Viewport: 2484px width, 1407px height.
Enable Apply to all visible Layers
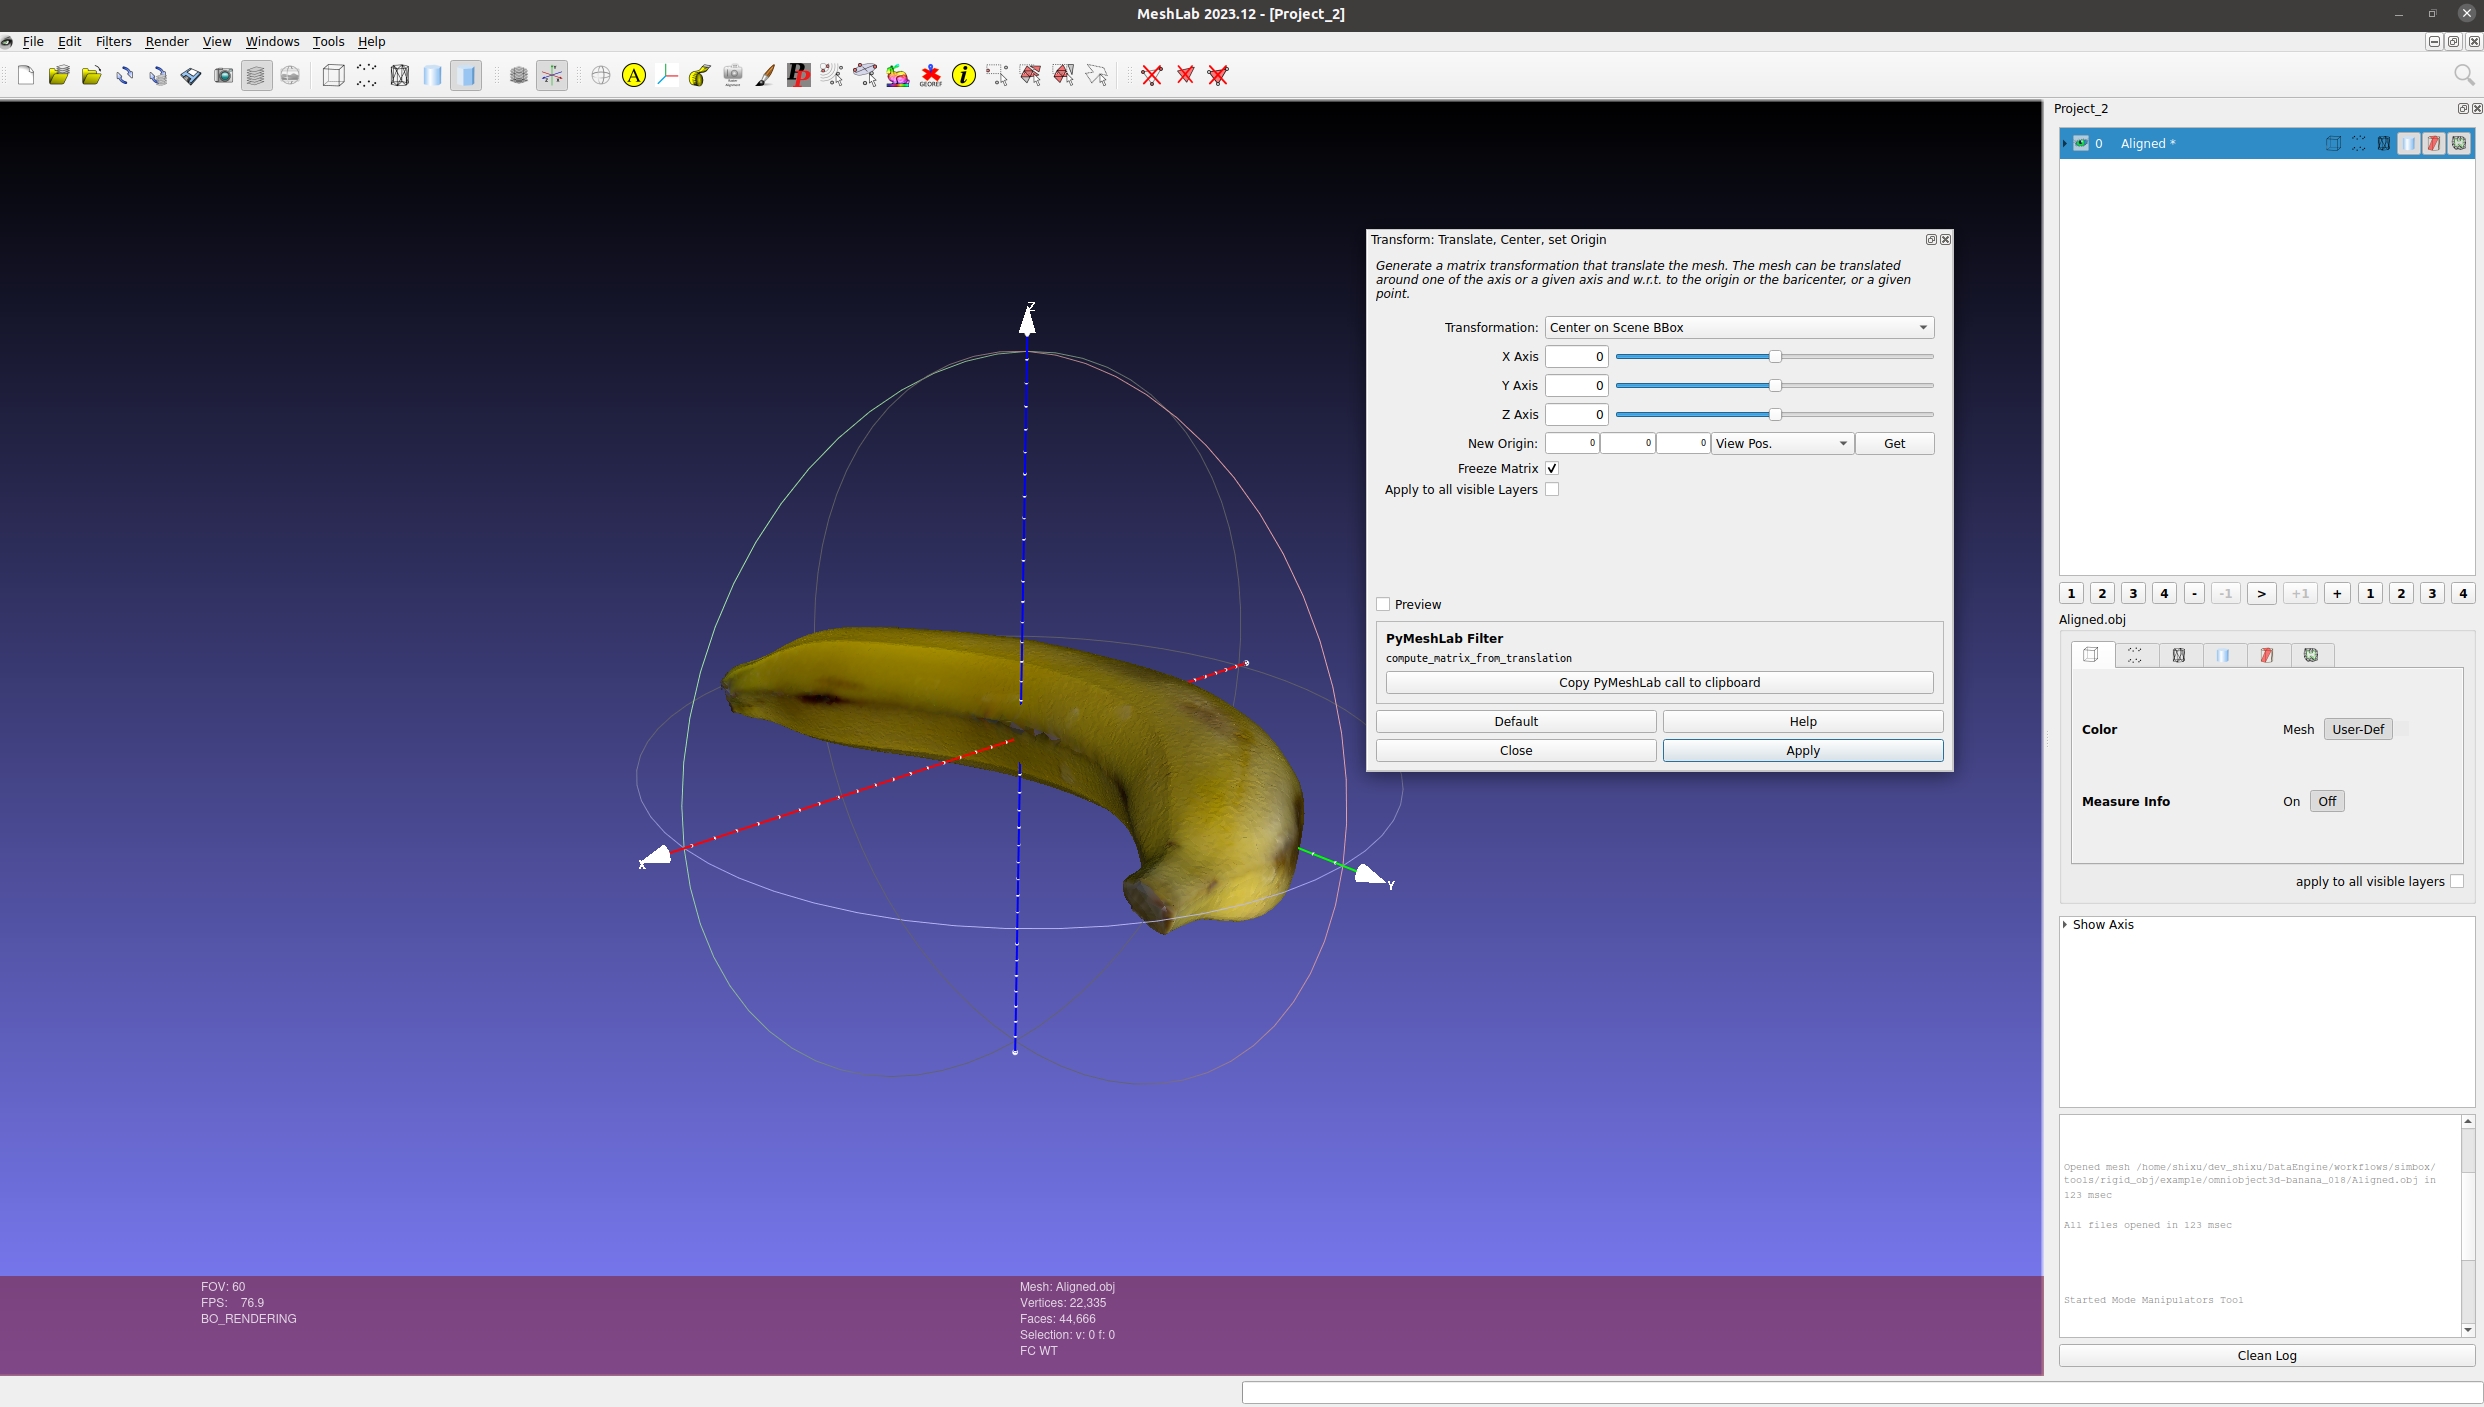pos(1552,489)
